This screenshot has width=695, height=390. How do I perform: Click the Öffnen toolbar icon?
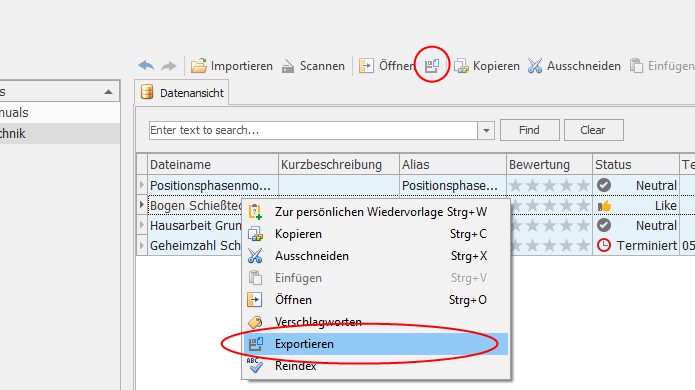[x=366, y=66]
